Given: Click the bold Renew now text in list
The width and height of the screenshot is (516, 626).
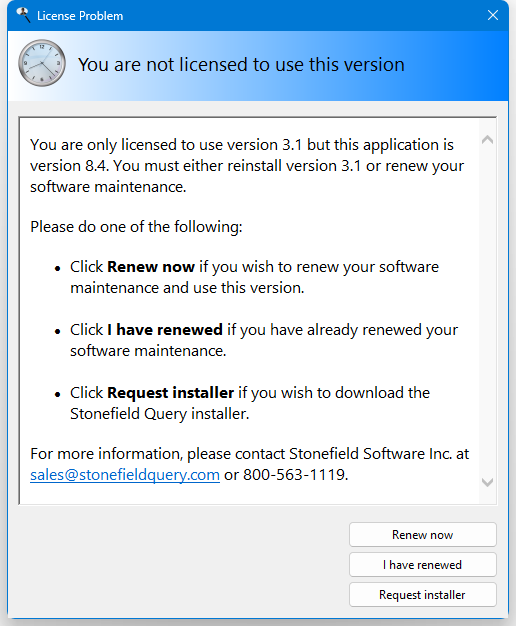Looking at the screenshot, I should click(x=151, y=267).
